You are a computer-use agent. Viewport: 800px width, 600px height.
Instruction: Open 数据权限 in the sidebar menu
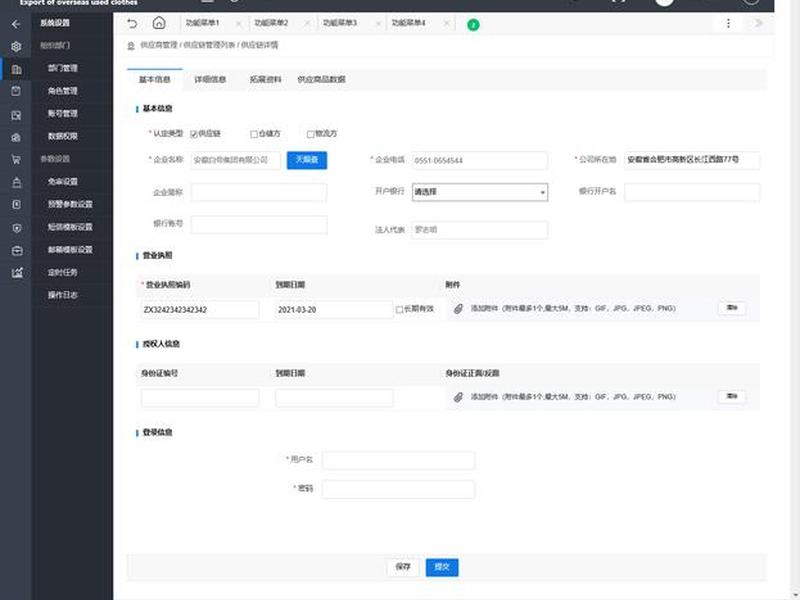63,136
